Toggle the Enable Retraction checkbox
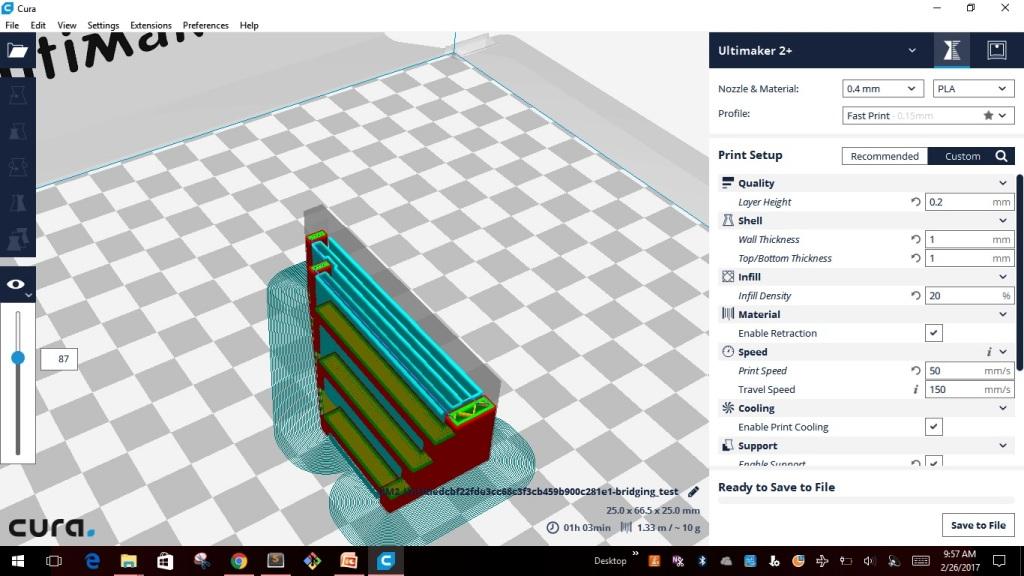 click(x=933, y=333)
